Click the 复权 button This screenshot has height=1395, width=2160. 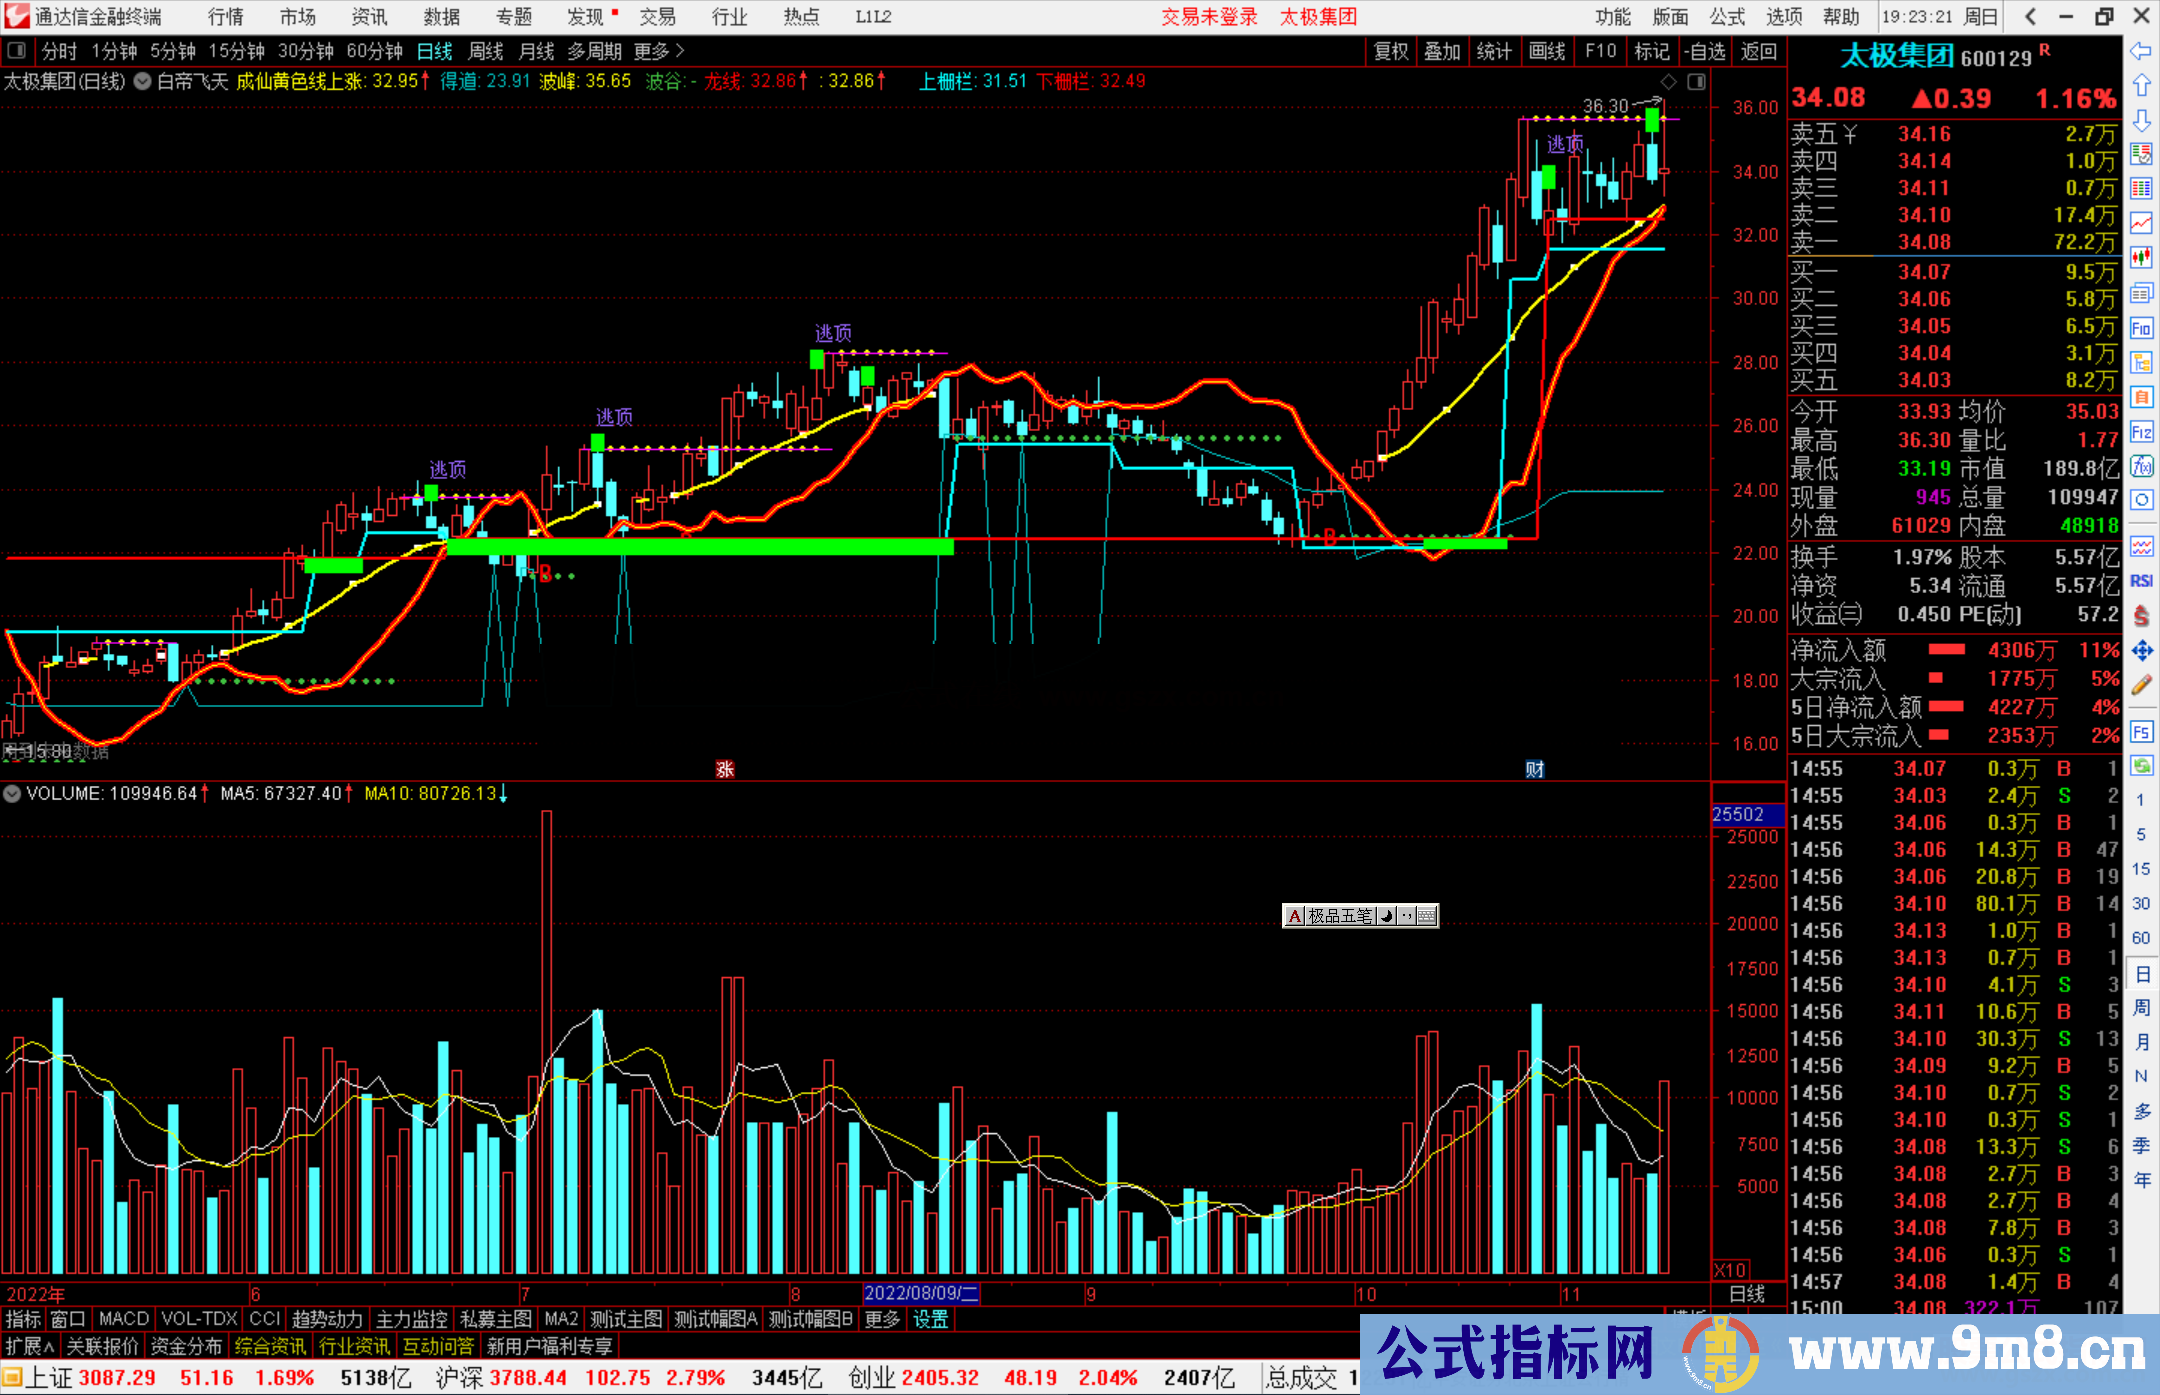1390,51
